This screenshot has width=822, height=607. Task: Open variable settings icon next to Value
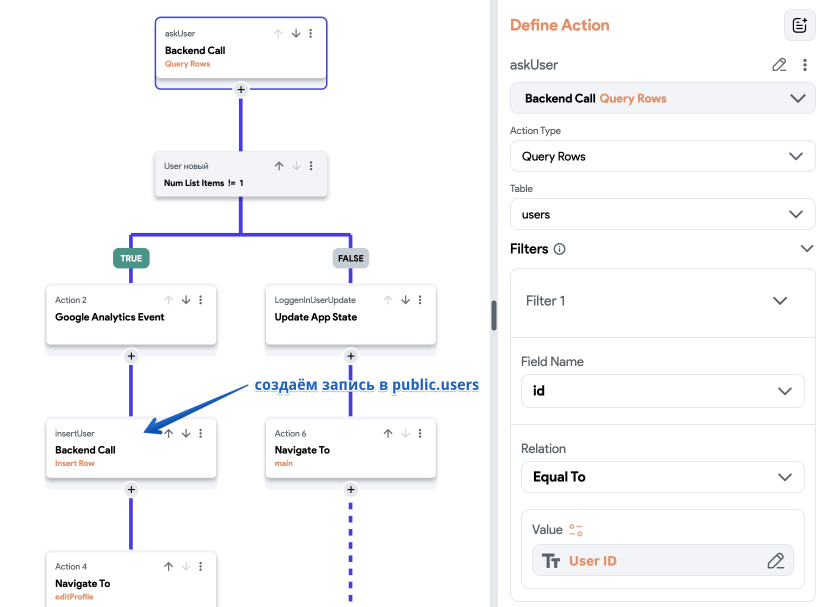(x=576, y=530)
